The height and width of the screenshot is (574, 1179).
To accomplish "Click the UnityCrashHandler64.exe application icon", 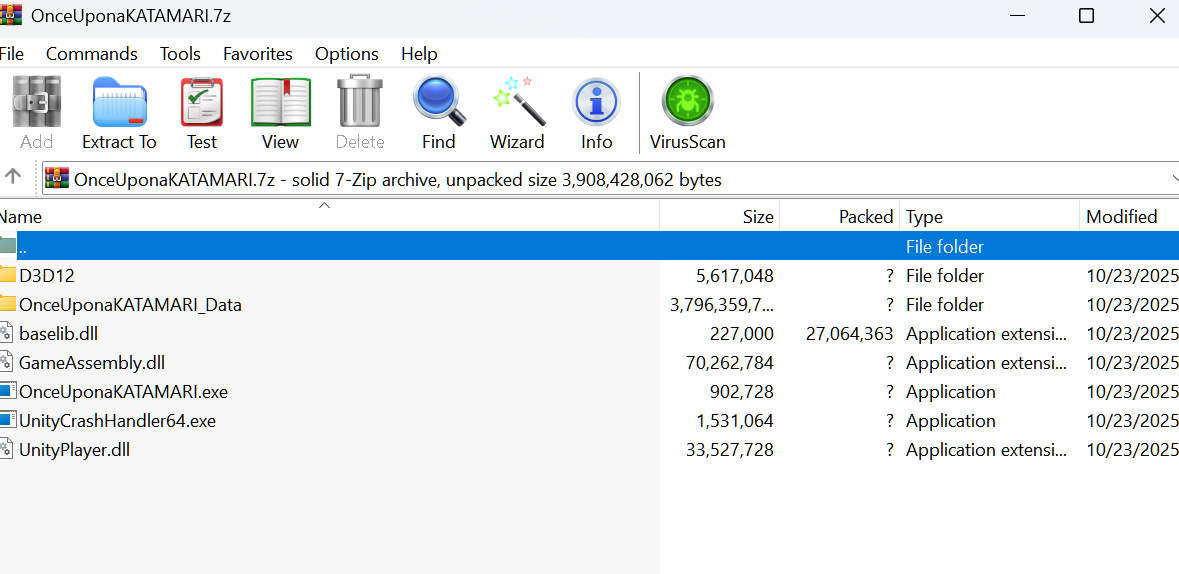I will (x=7, y=420).
